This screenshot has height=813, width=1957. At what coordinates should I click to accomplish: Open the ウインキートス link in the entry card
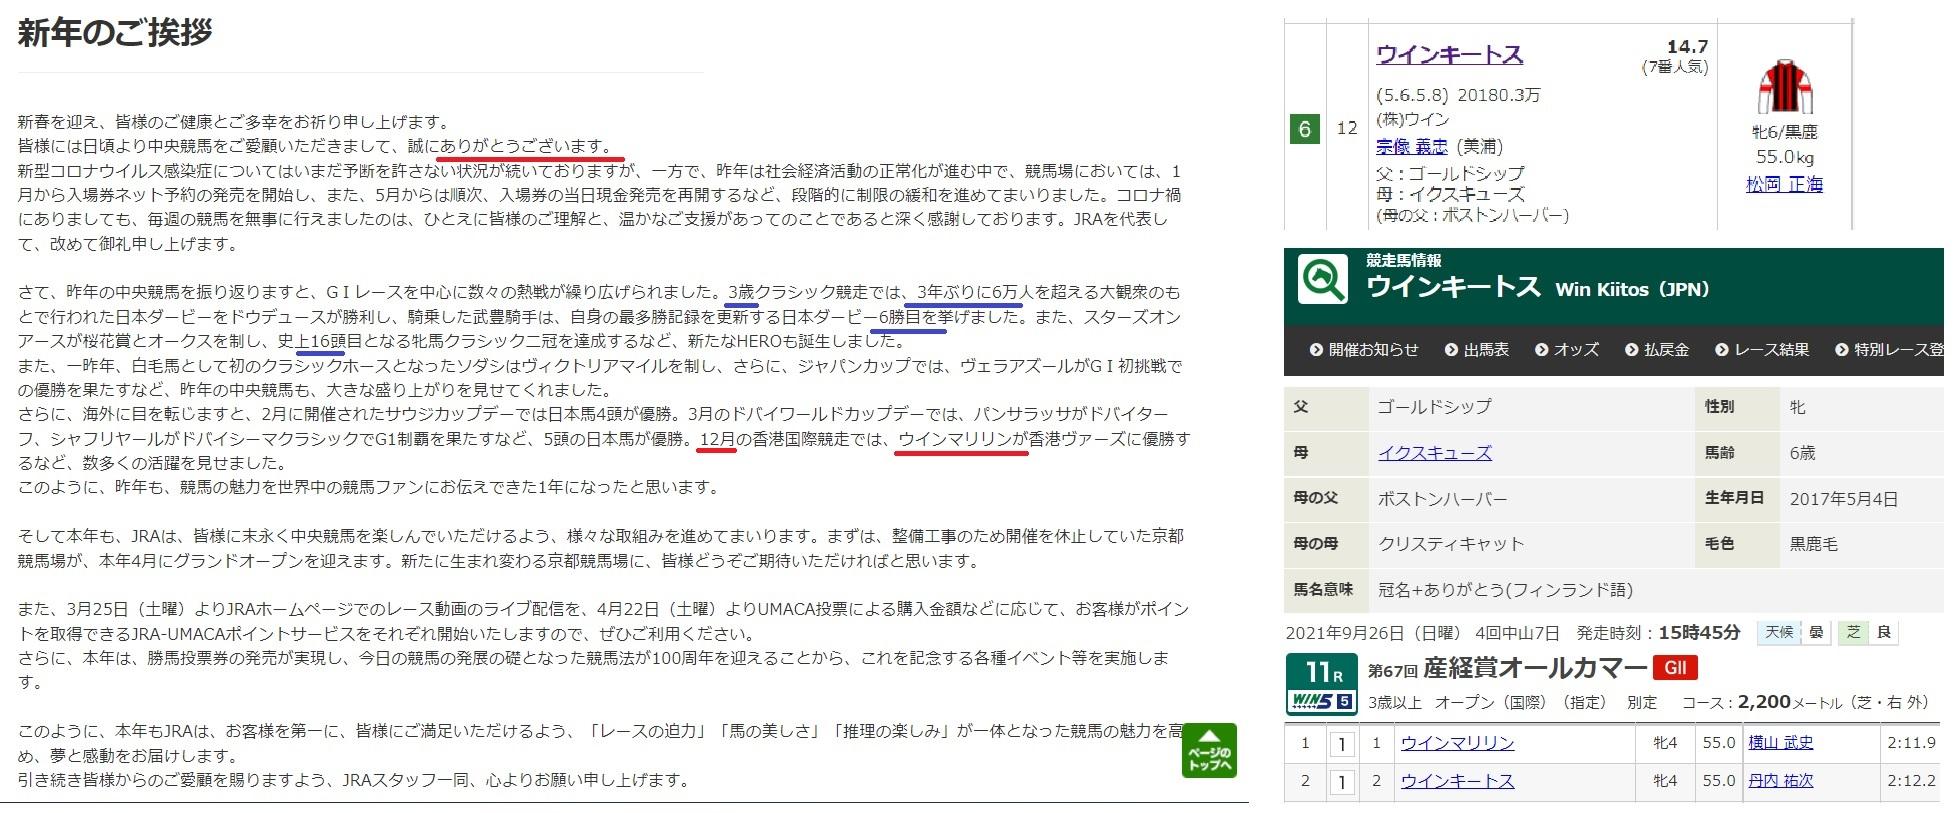[1449, 55]
